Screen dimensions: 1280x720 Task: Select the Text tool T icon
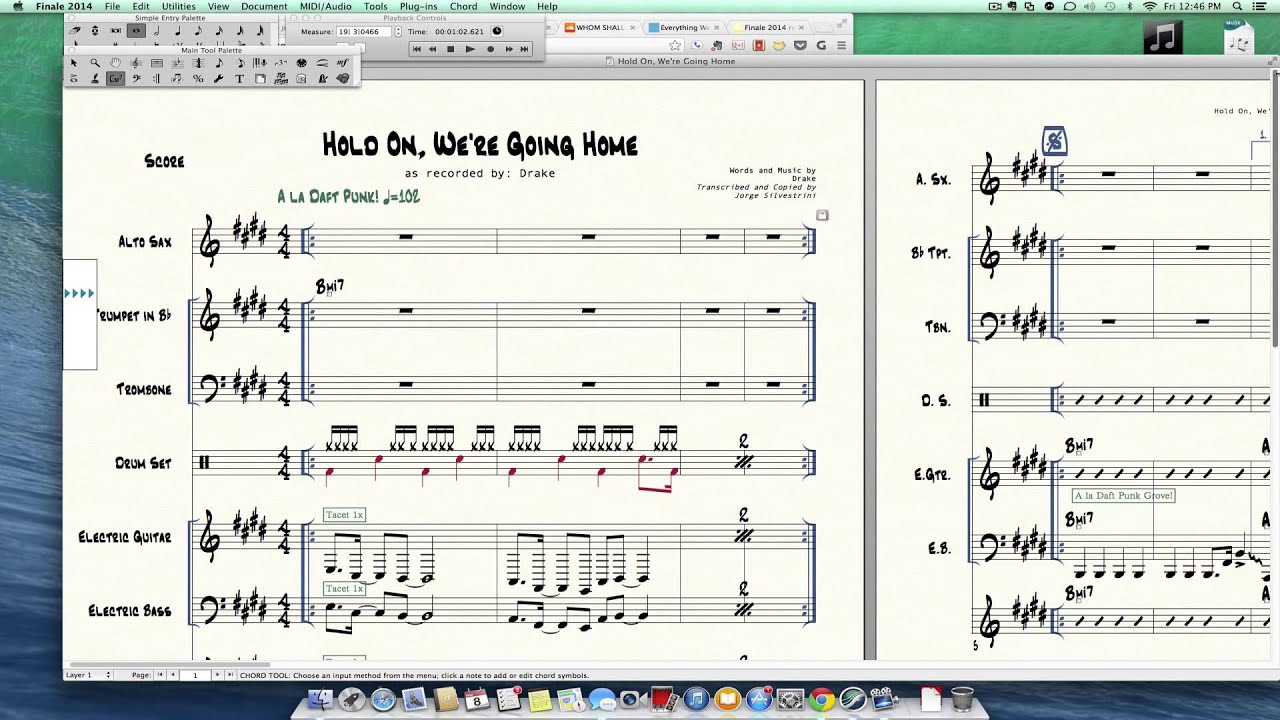click(239, 79)
